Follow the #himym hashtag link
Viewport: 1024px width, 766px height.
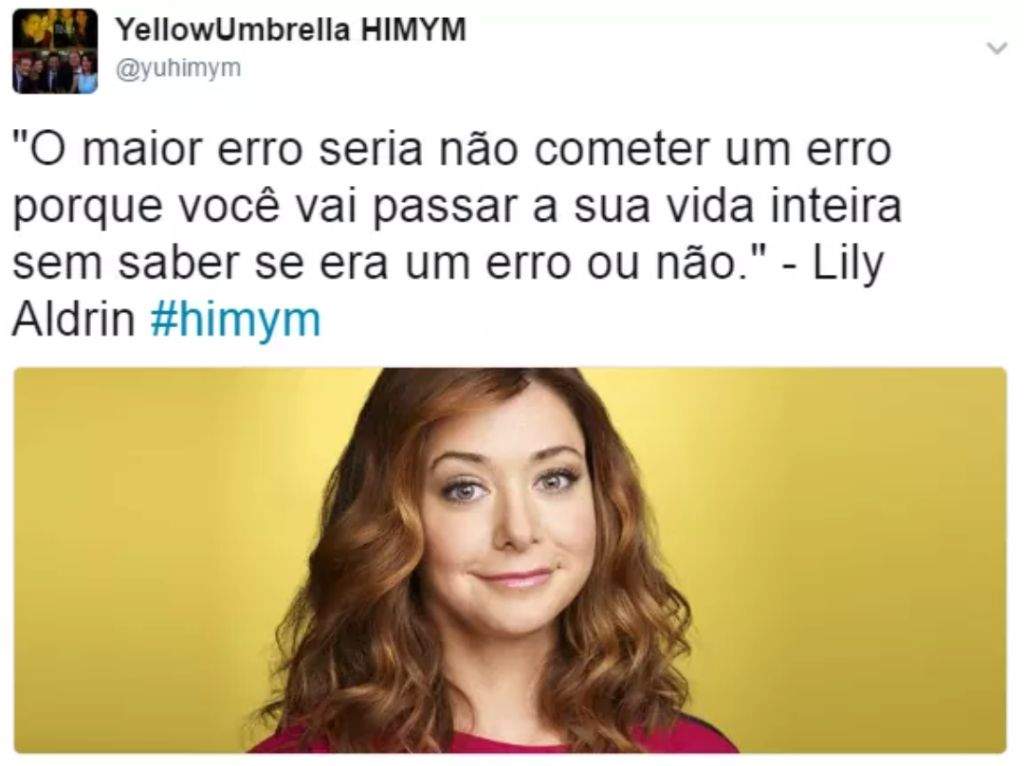tap(236, 321)
